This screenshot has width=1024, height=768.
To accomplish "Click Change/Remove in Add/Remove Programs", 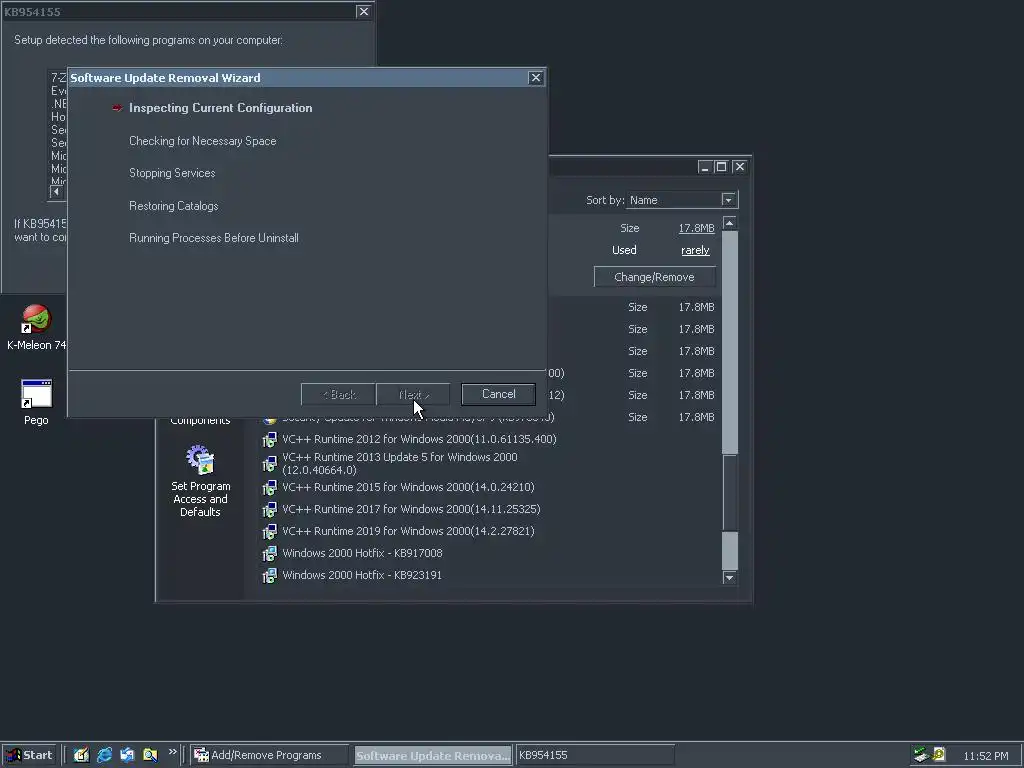I will coord(654,277).
